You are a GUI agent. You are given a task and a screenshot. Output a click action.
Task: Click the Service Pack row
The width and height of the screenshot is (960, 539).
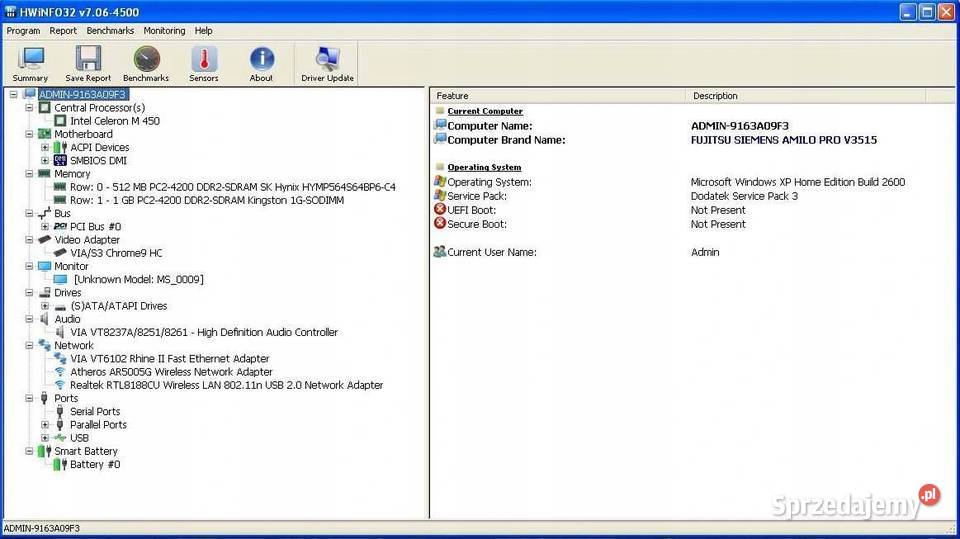point(692,196)
